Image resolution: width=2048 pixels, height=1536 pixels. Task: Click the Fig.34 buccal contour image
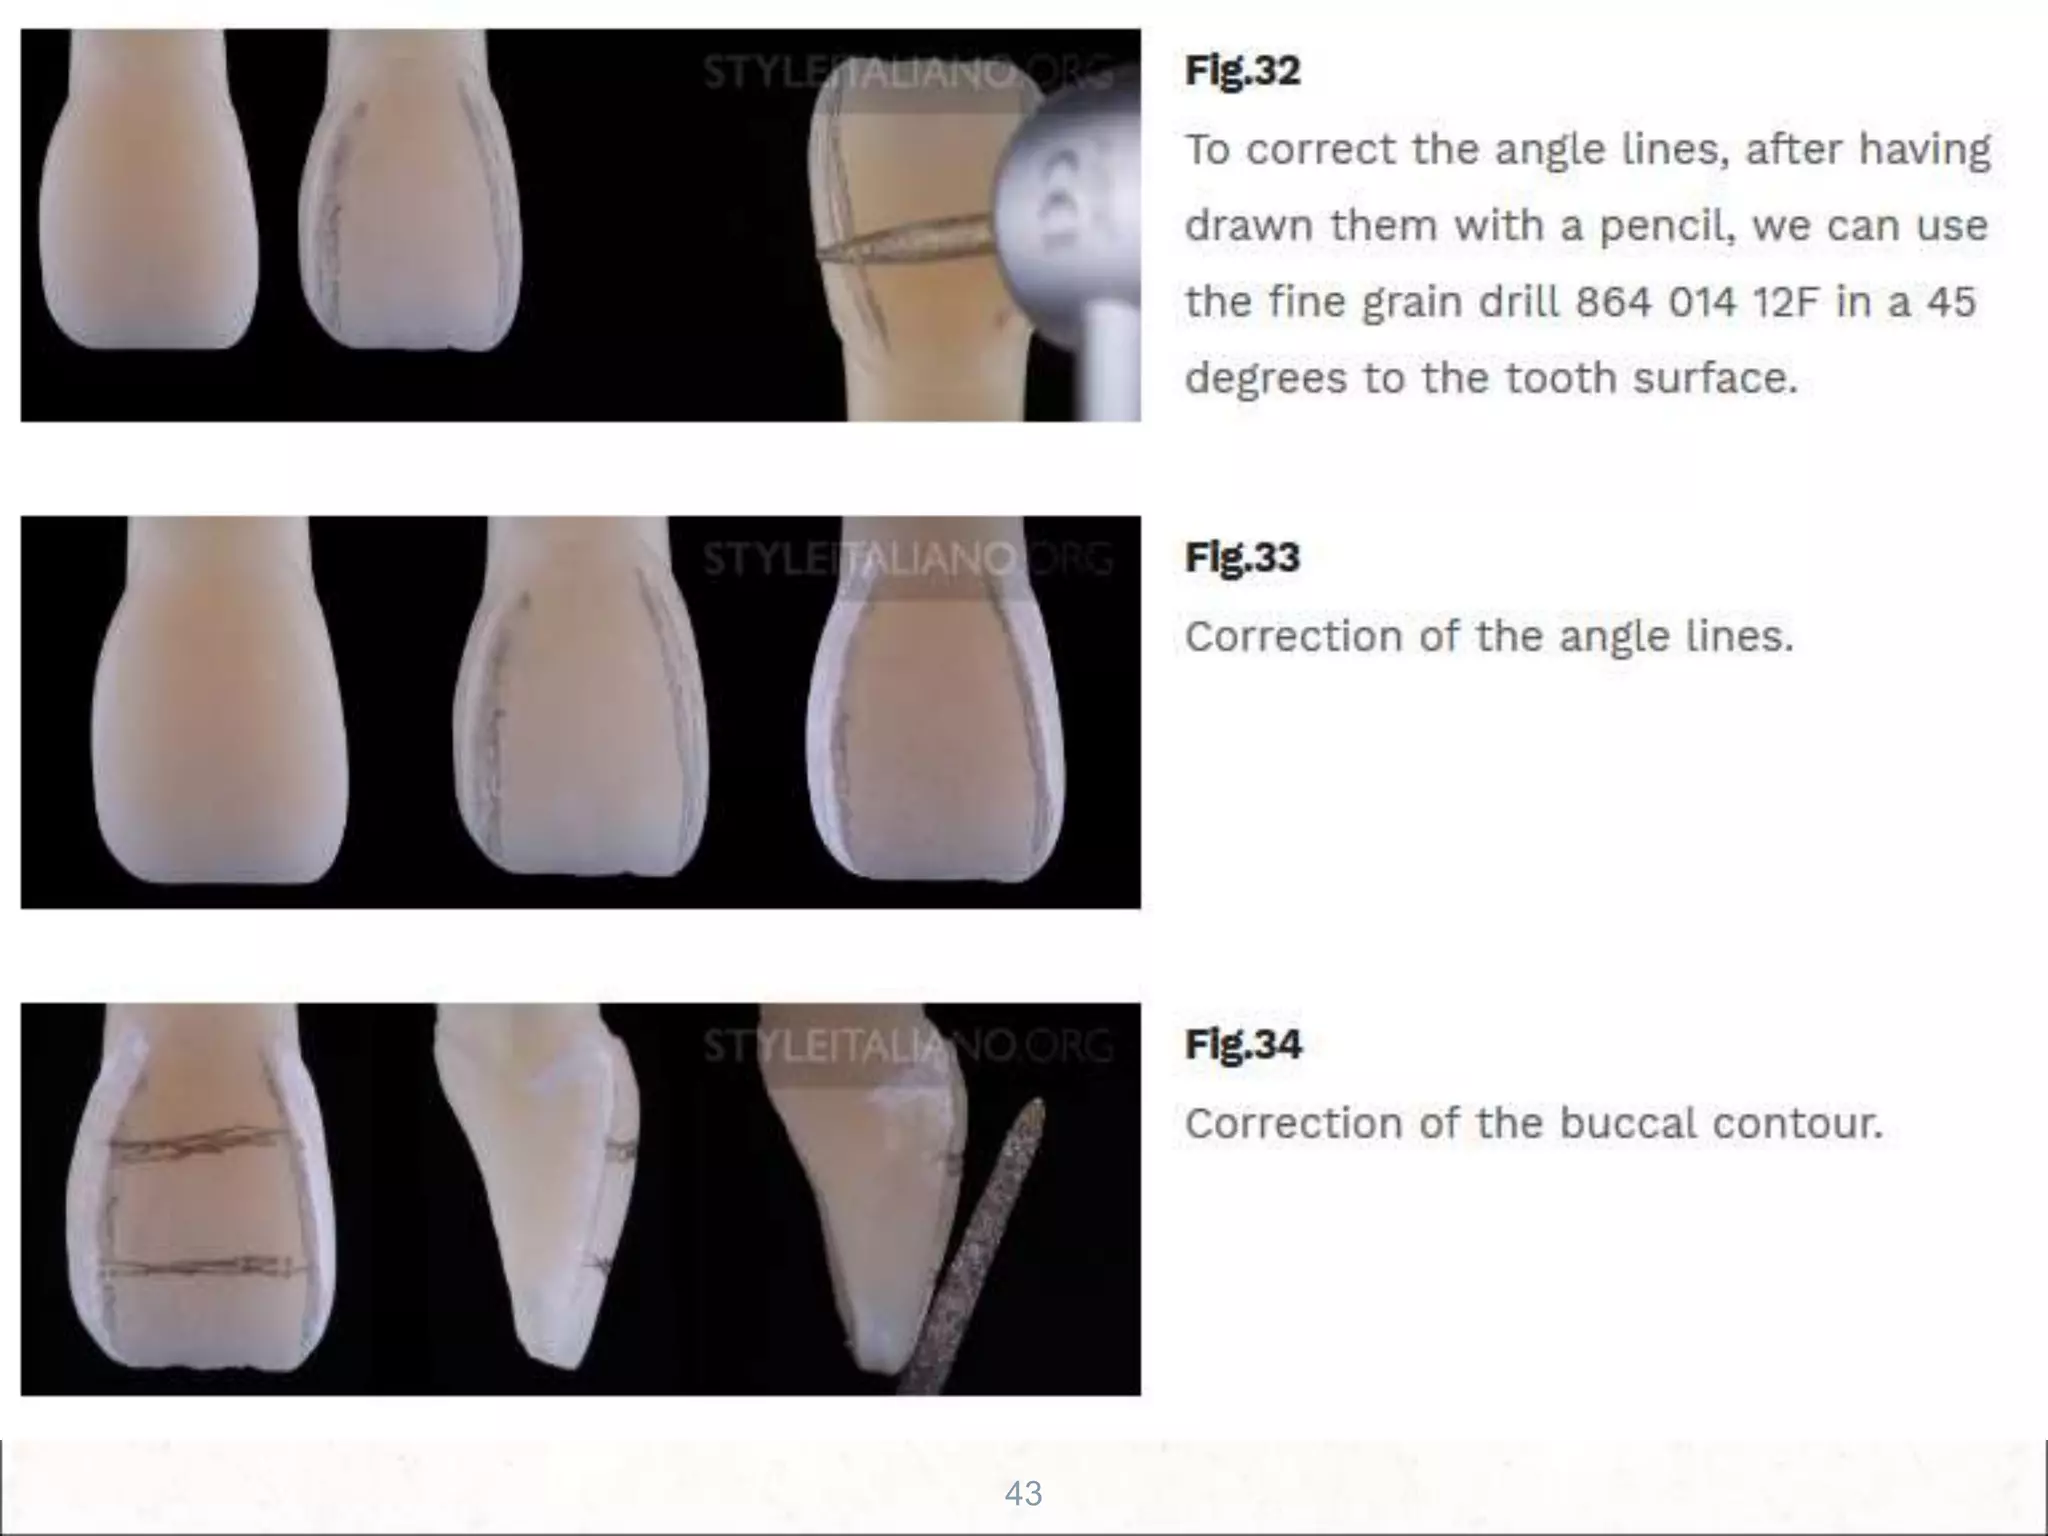[580, 1199]
